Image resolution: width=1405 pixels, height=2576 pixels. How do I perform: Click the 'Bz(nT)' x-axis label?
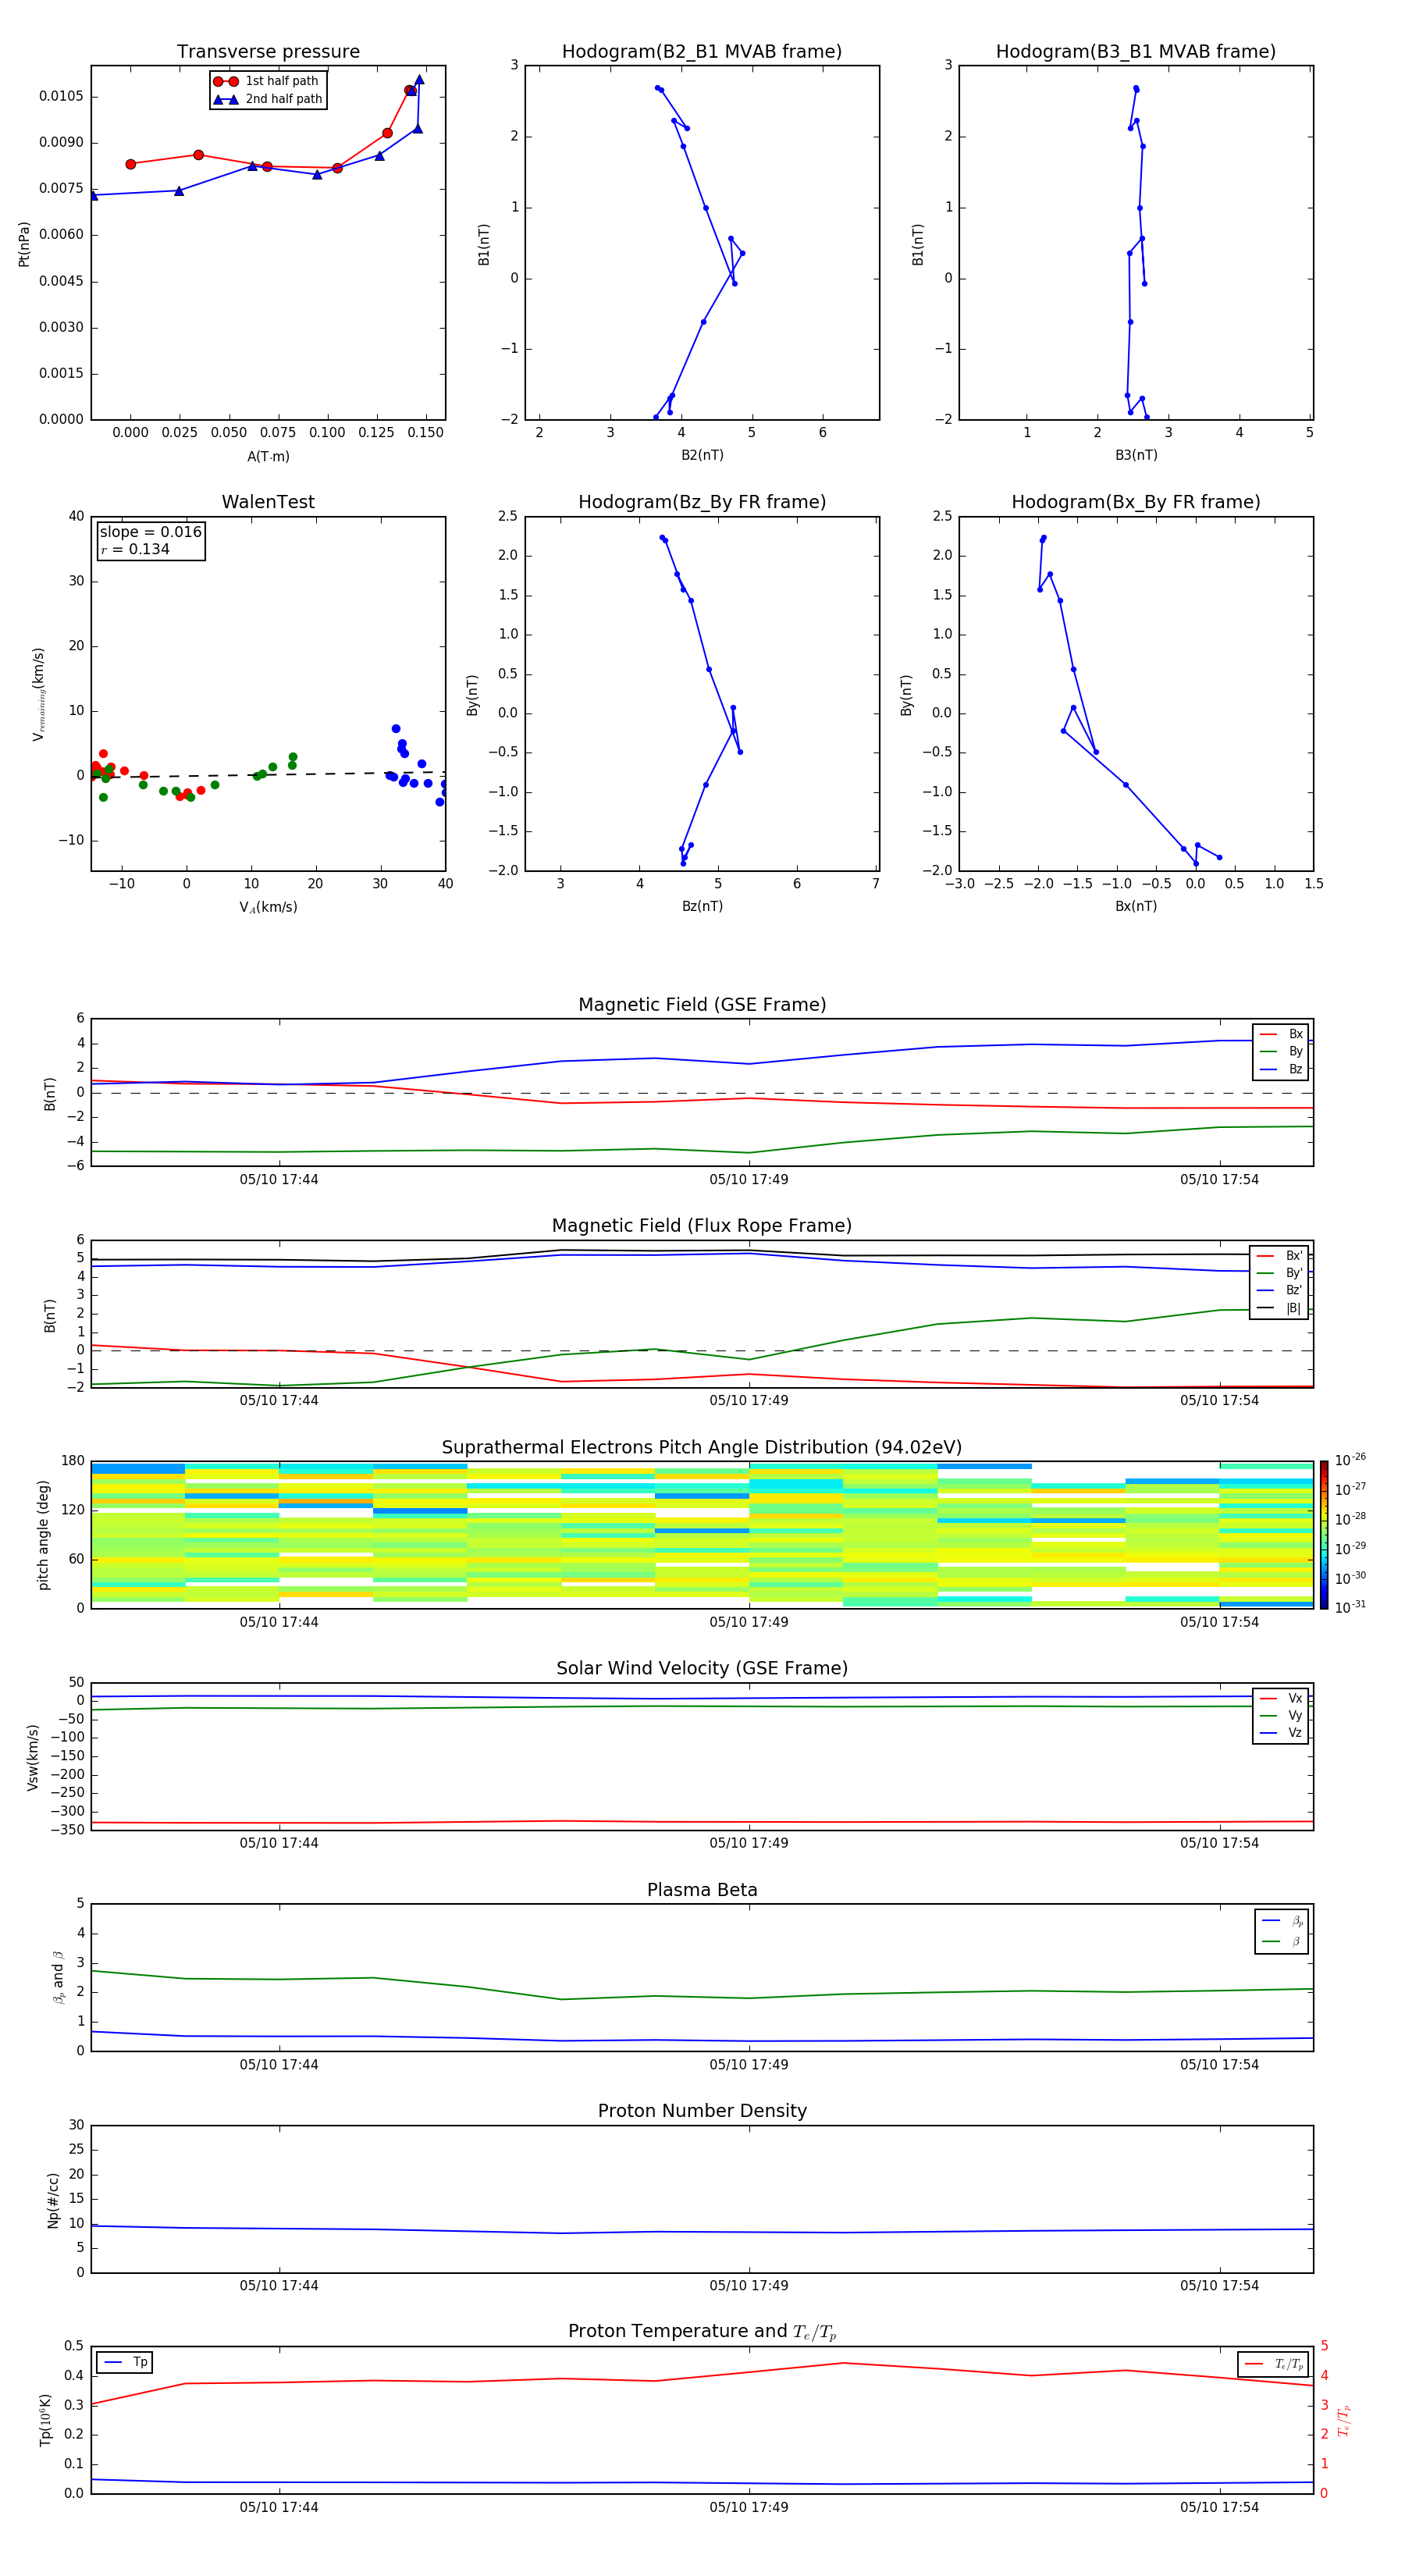(x=702, y=906)
